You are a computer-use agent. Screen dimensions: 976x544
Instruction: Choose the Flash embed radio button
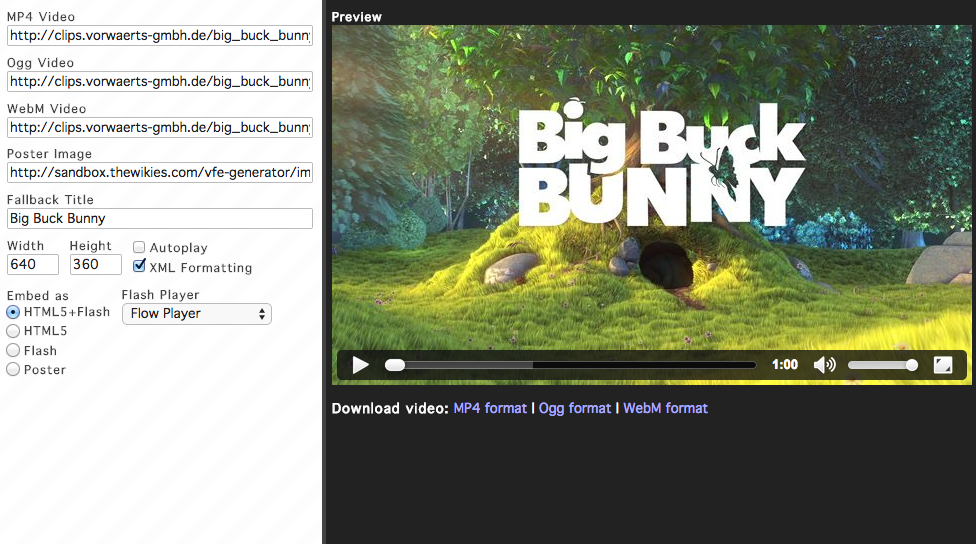(x=13, y=350)
